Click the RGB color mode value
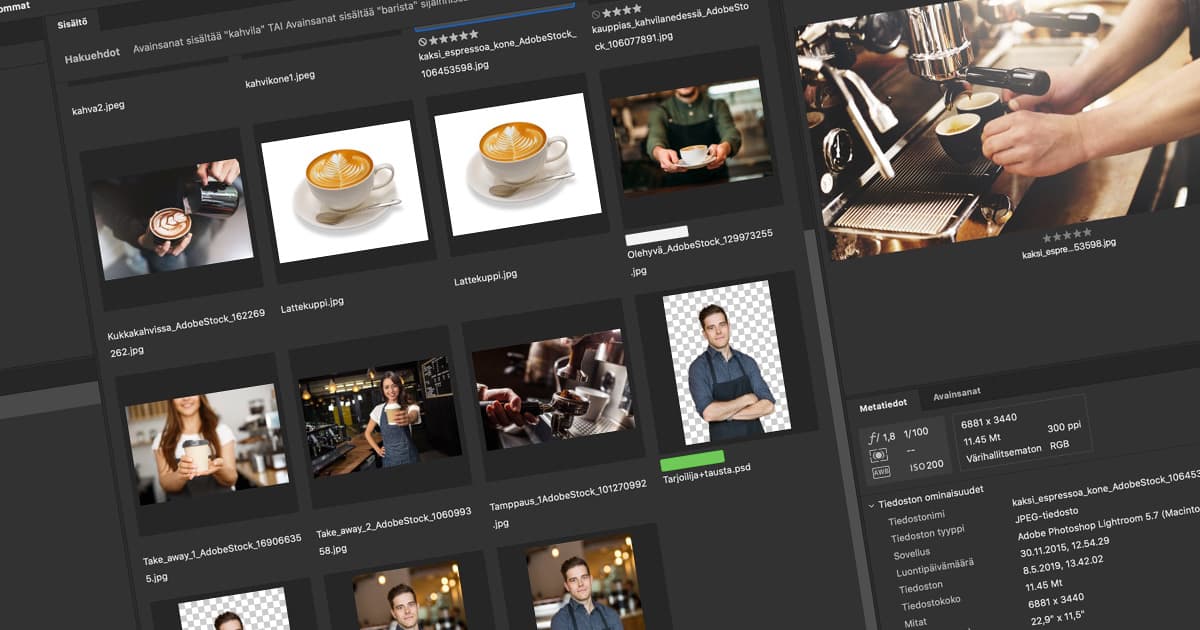Viewport: 1200px width, 630px height. 1062,447
